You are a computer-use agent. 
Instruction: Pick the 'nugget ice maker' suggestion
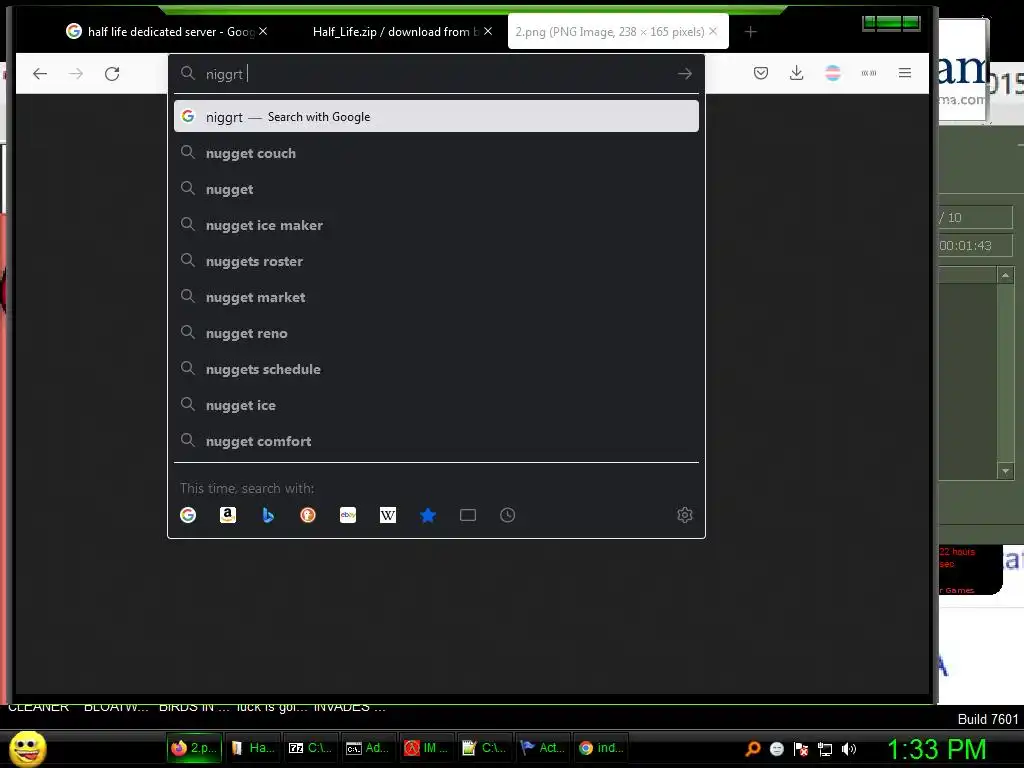pos(436,225)
